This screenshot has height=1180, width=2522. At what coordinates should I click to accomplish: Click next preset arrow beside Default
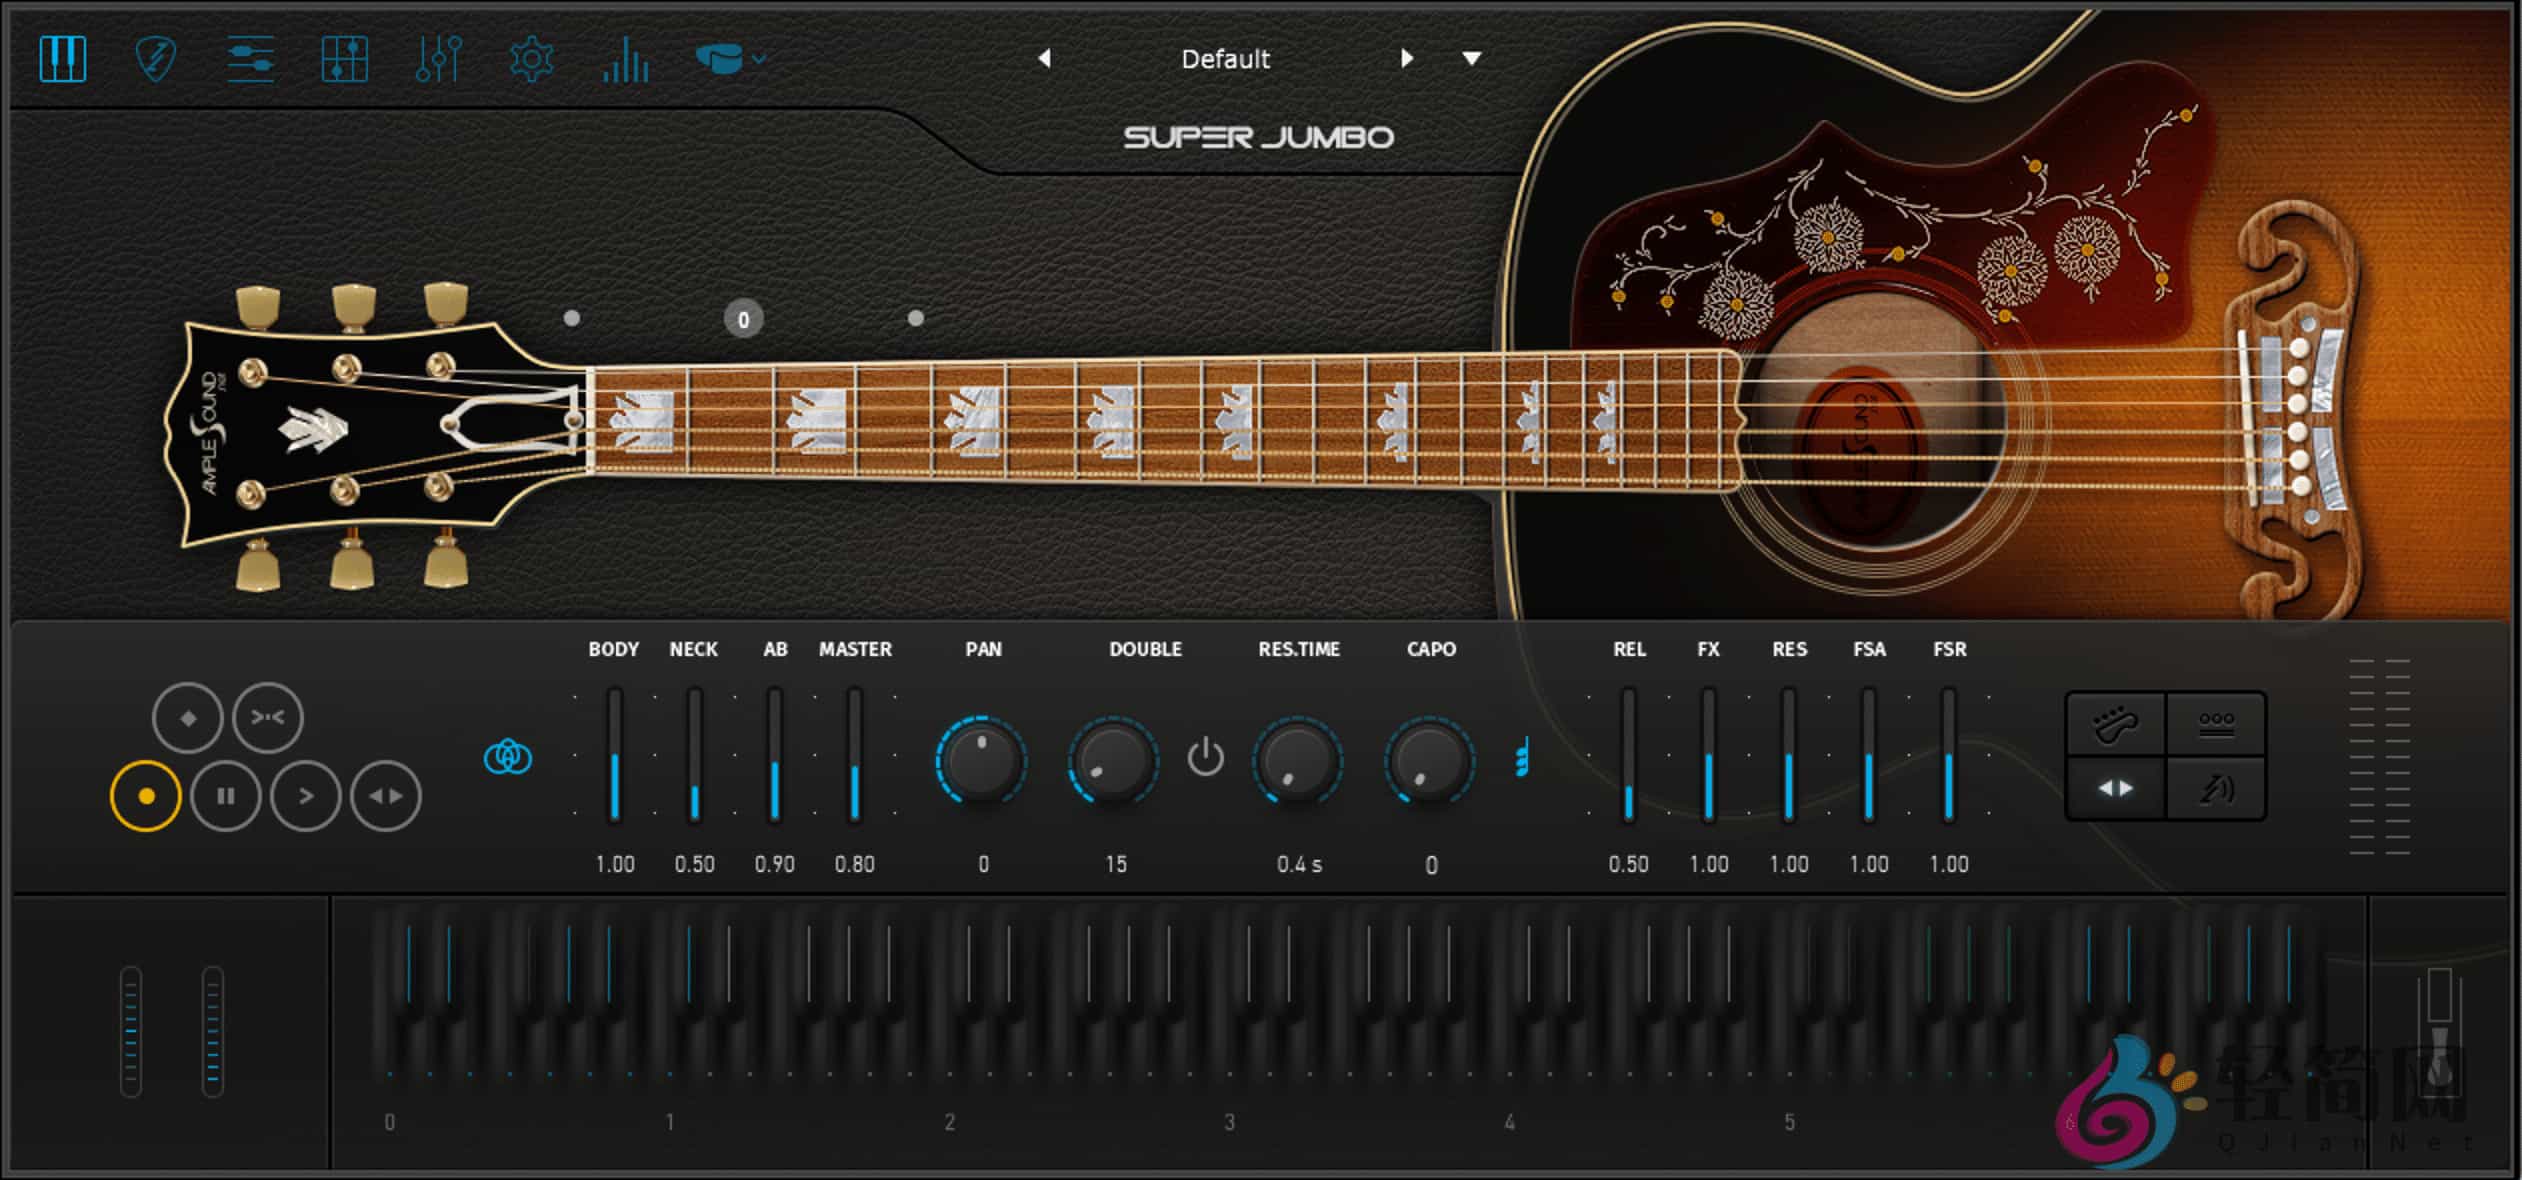[x=1408, y=58]
